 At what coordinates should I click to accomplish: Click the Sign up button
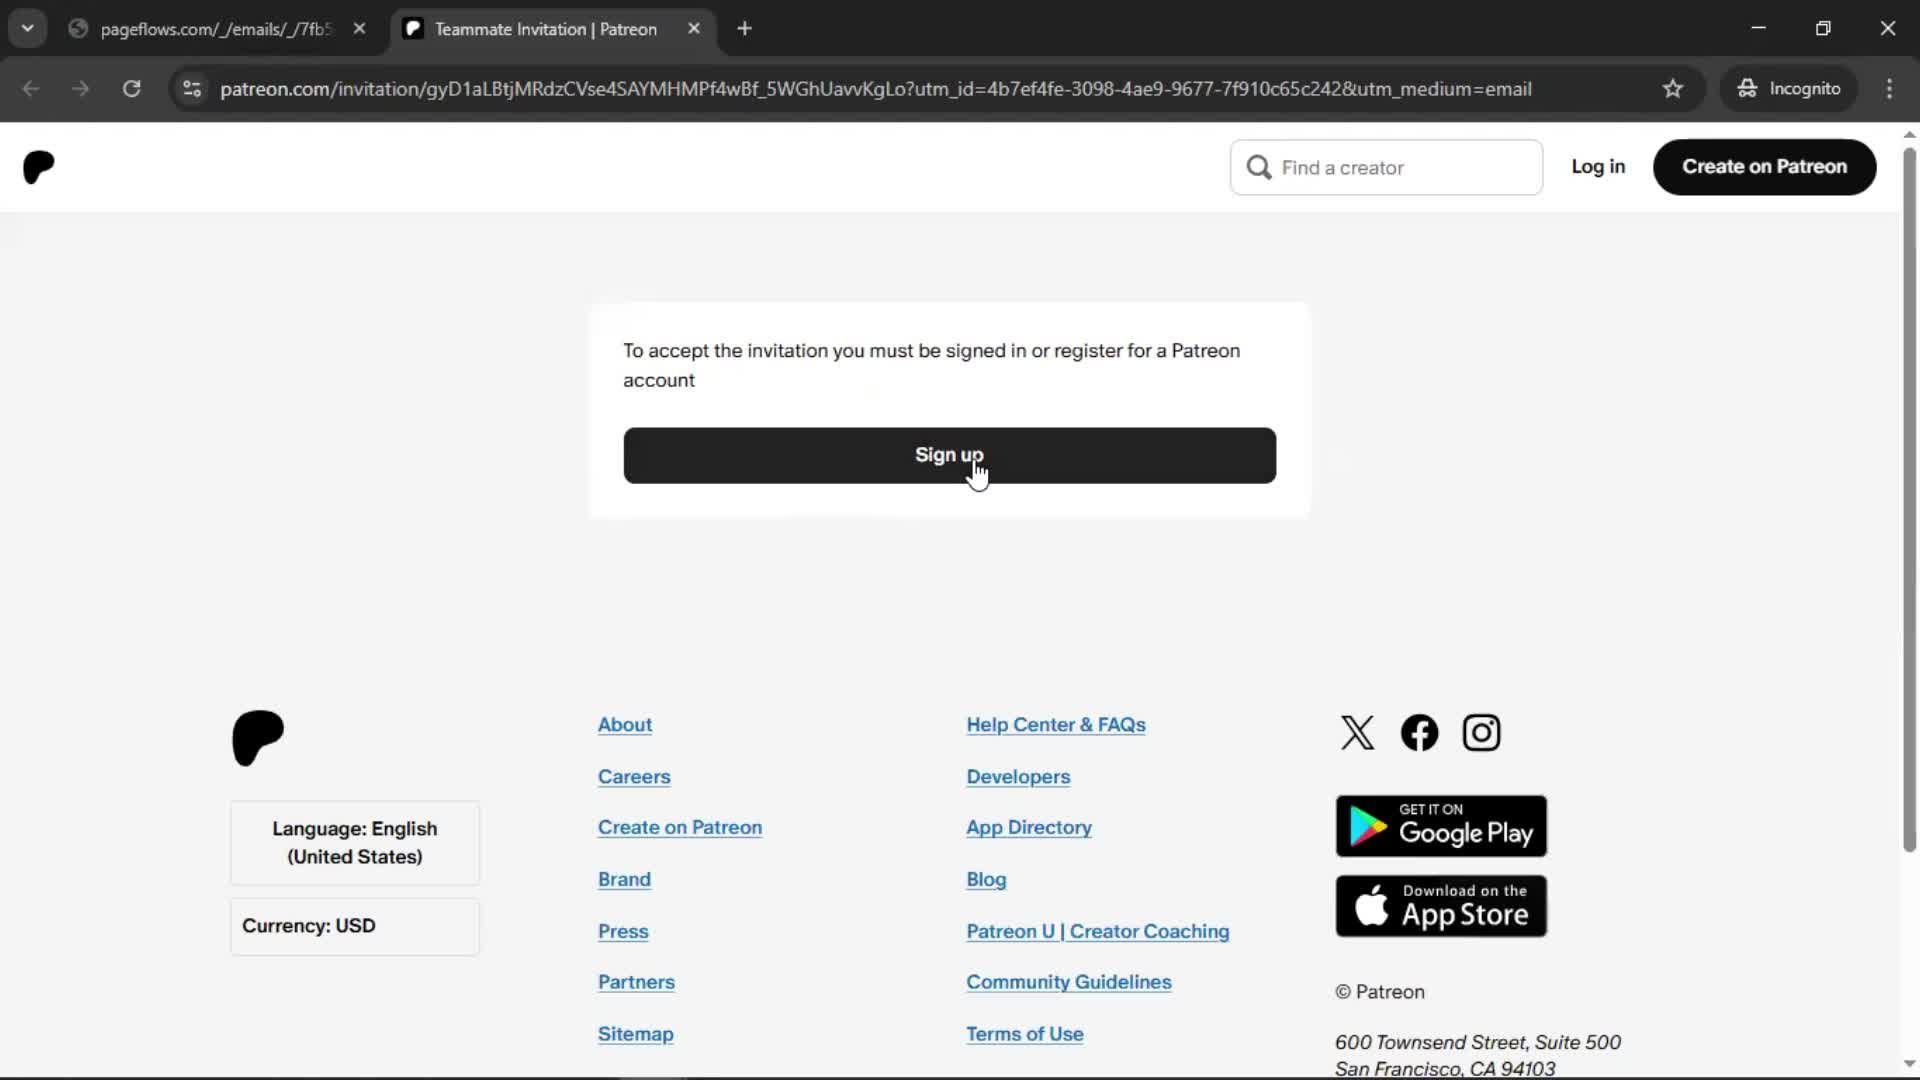(949, 456)
